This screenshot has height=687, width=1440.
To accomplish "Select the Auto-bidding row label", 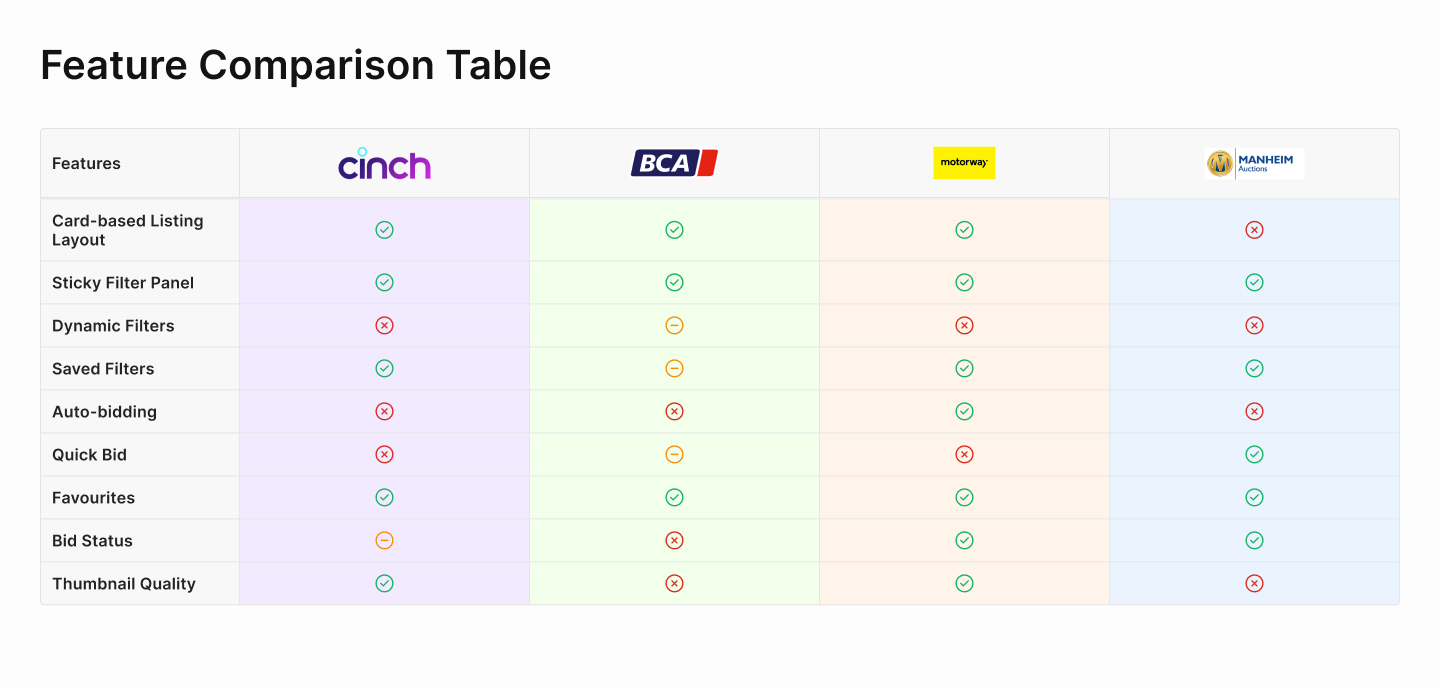I will click(x=104, y=412).
